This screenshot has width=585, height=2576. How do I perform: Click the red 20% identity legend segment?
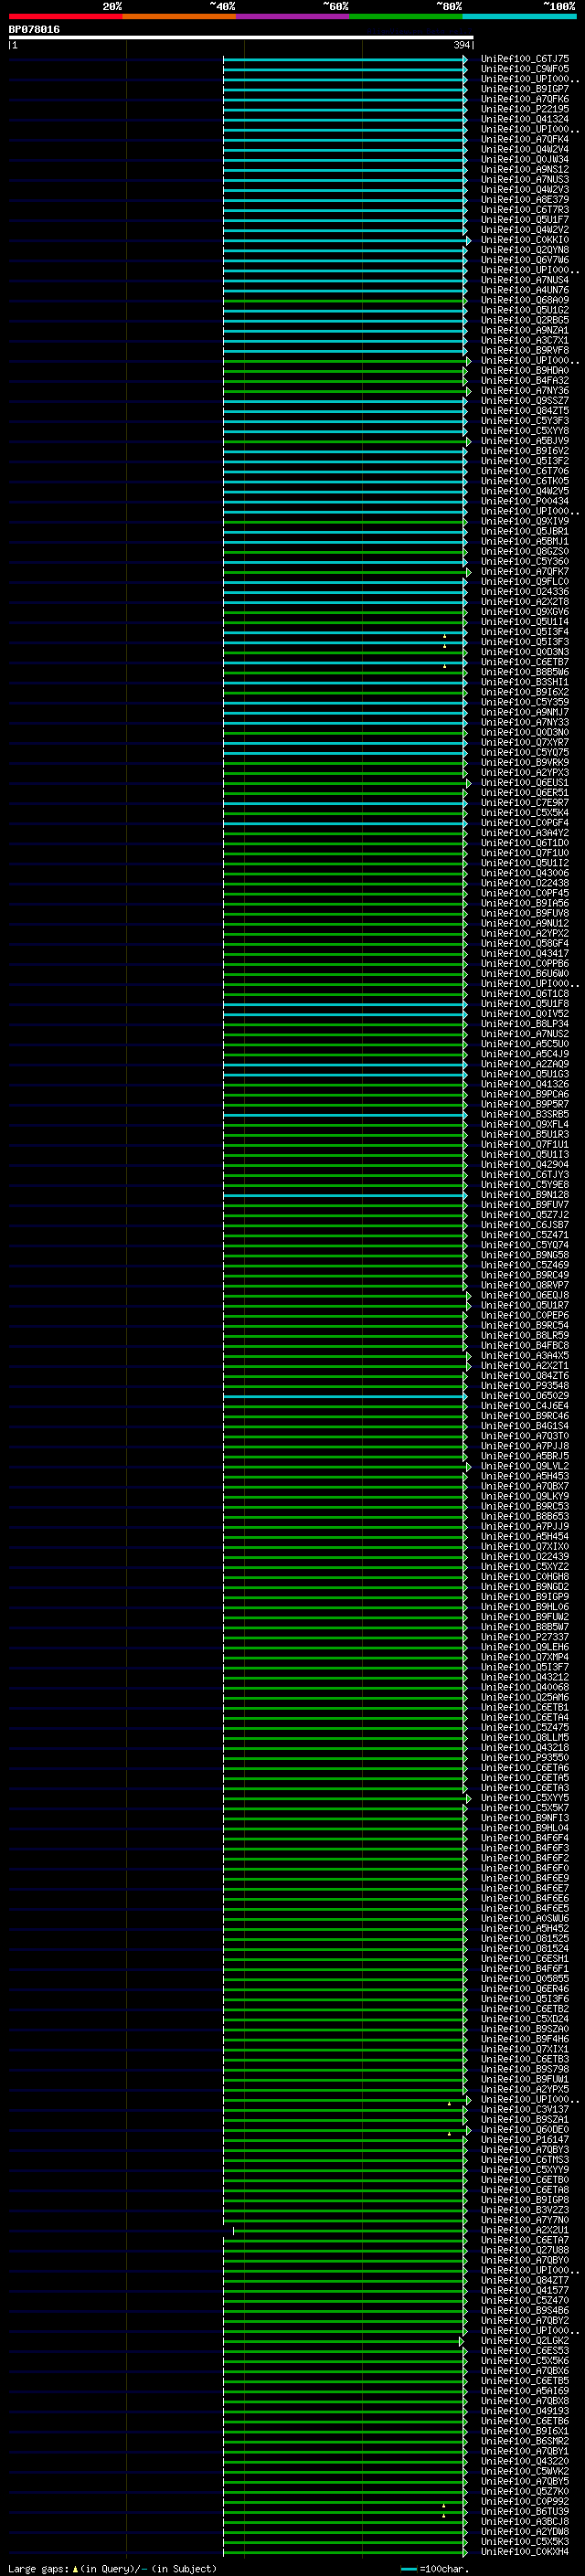(x=66, y=16)
